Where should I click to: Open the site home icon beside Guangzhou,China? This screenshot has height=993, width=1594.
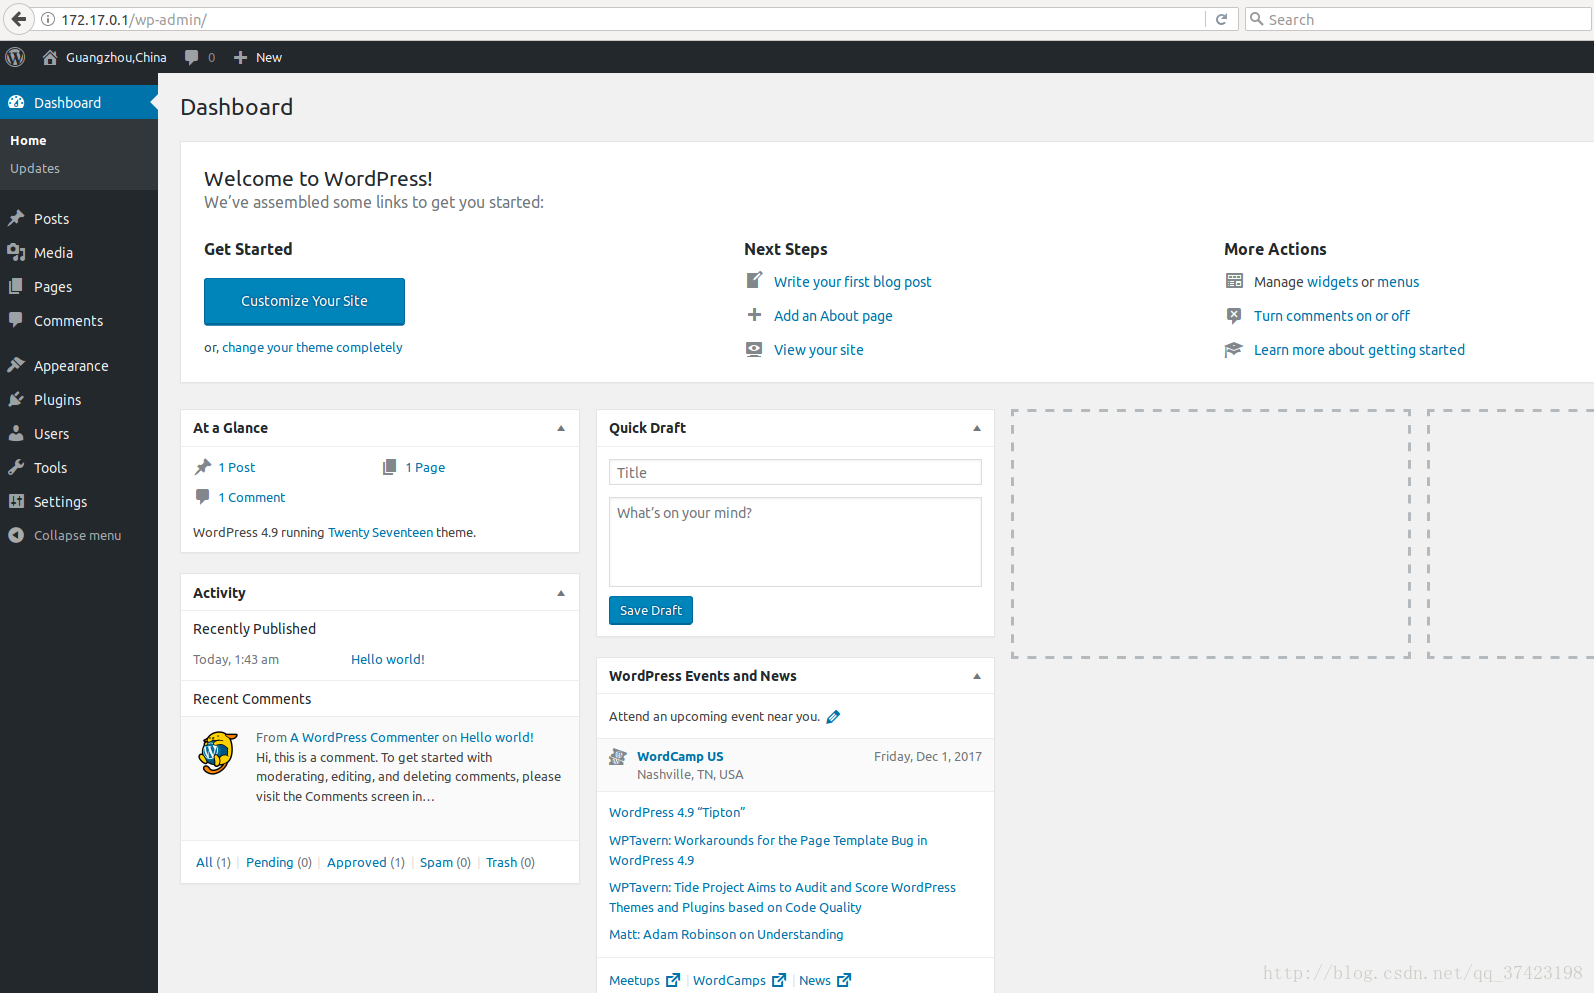point(50,57)
